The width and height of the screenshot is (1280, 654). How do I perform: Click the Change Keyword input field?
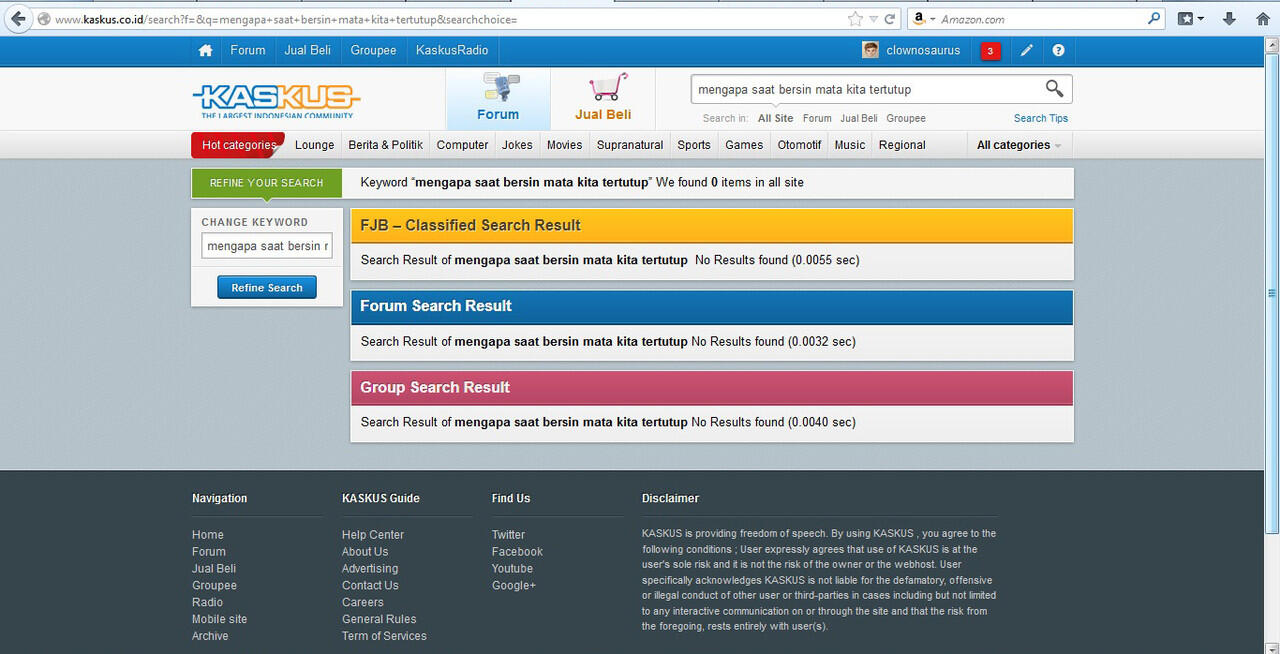point(267,246)
